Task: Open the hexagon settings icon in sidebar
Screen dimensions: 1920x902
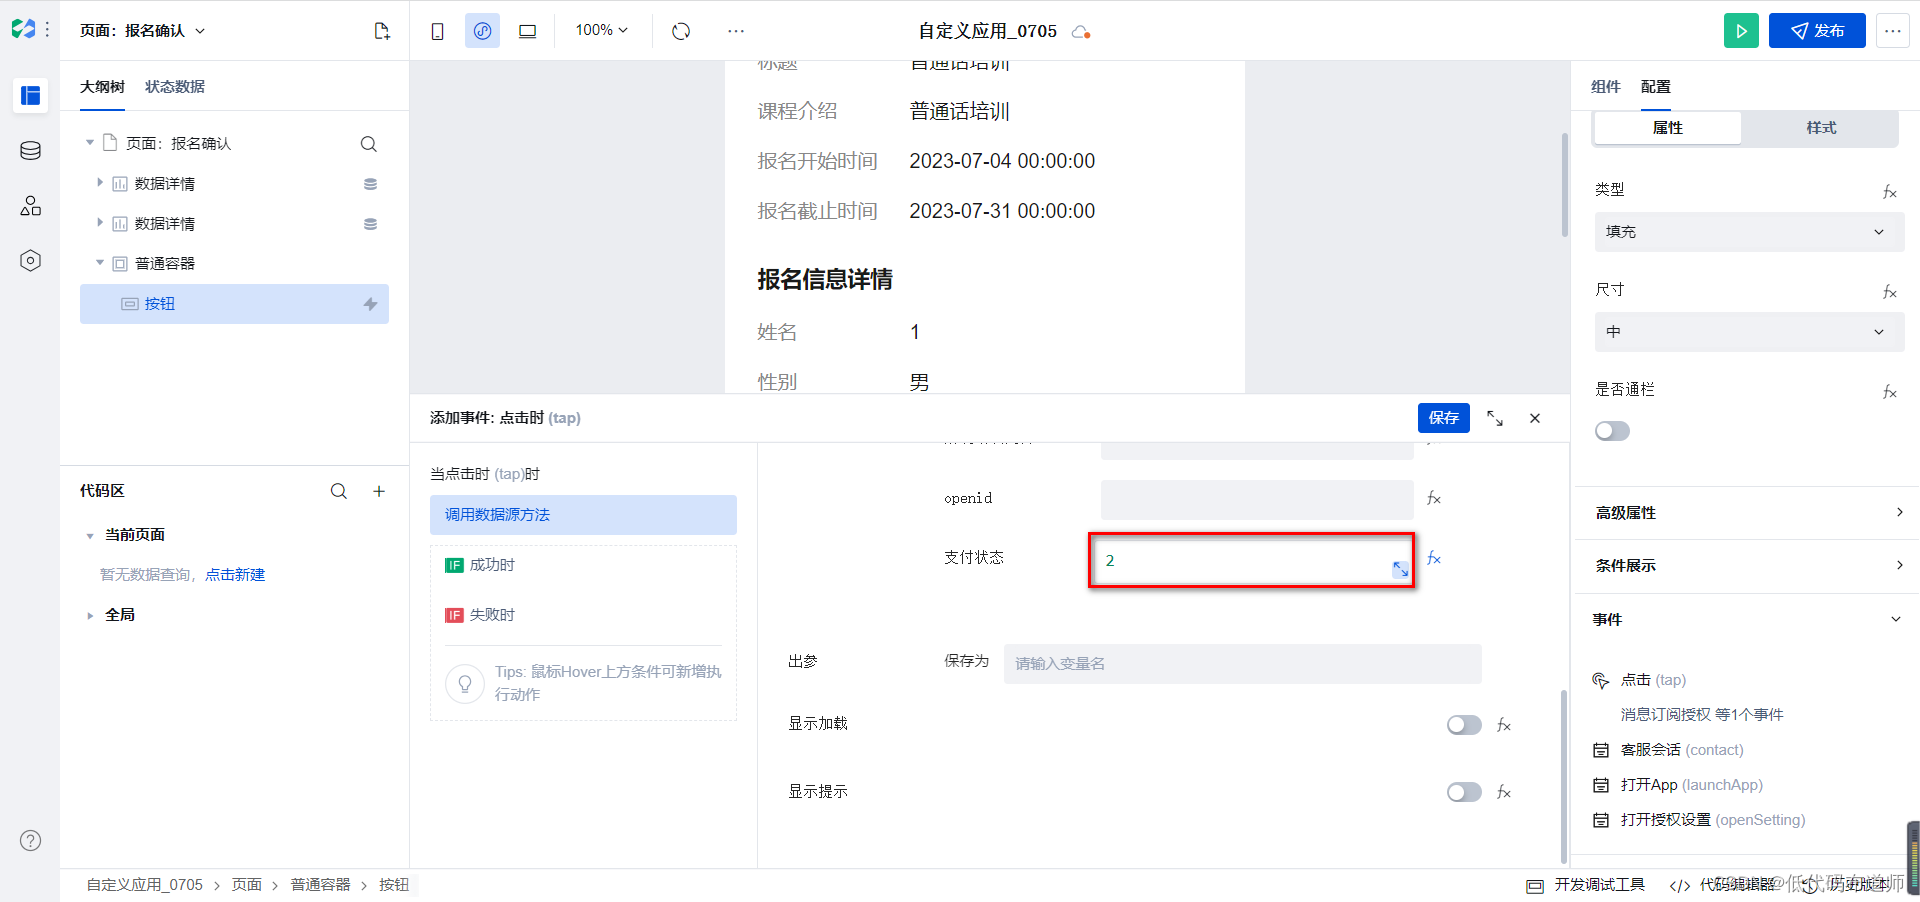Action: (30, 261)
